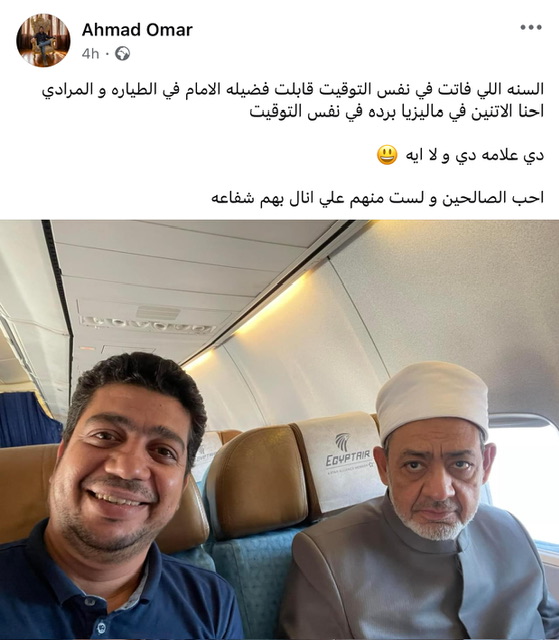Visit Ahmad Omar's profile via name

tap(137, 30)
